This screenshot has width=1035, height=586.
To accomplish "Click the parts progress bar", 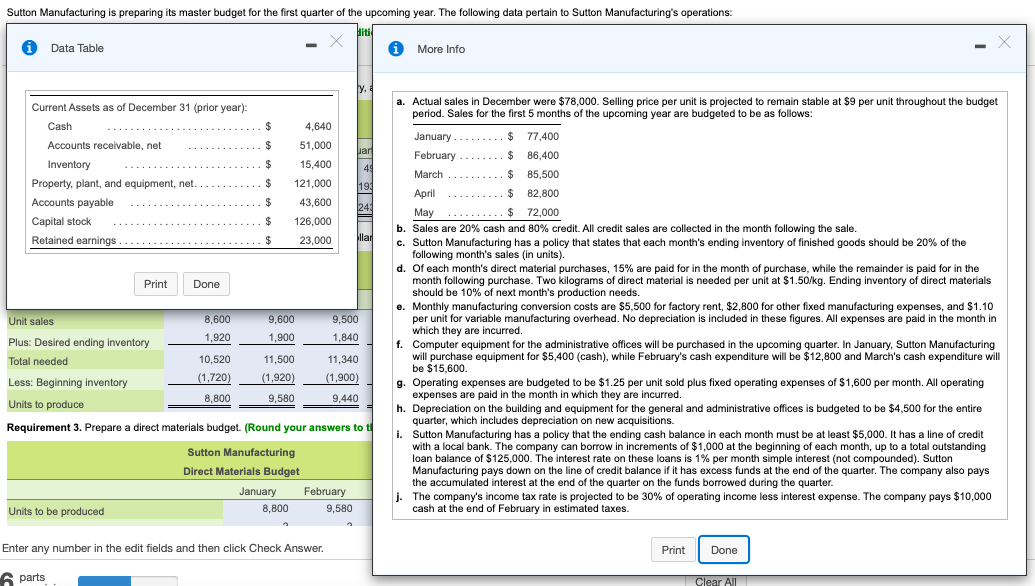I will tap(127, 581).
